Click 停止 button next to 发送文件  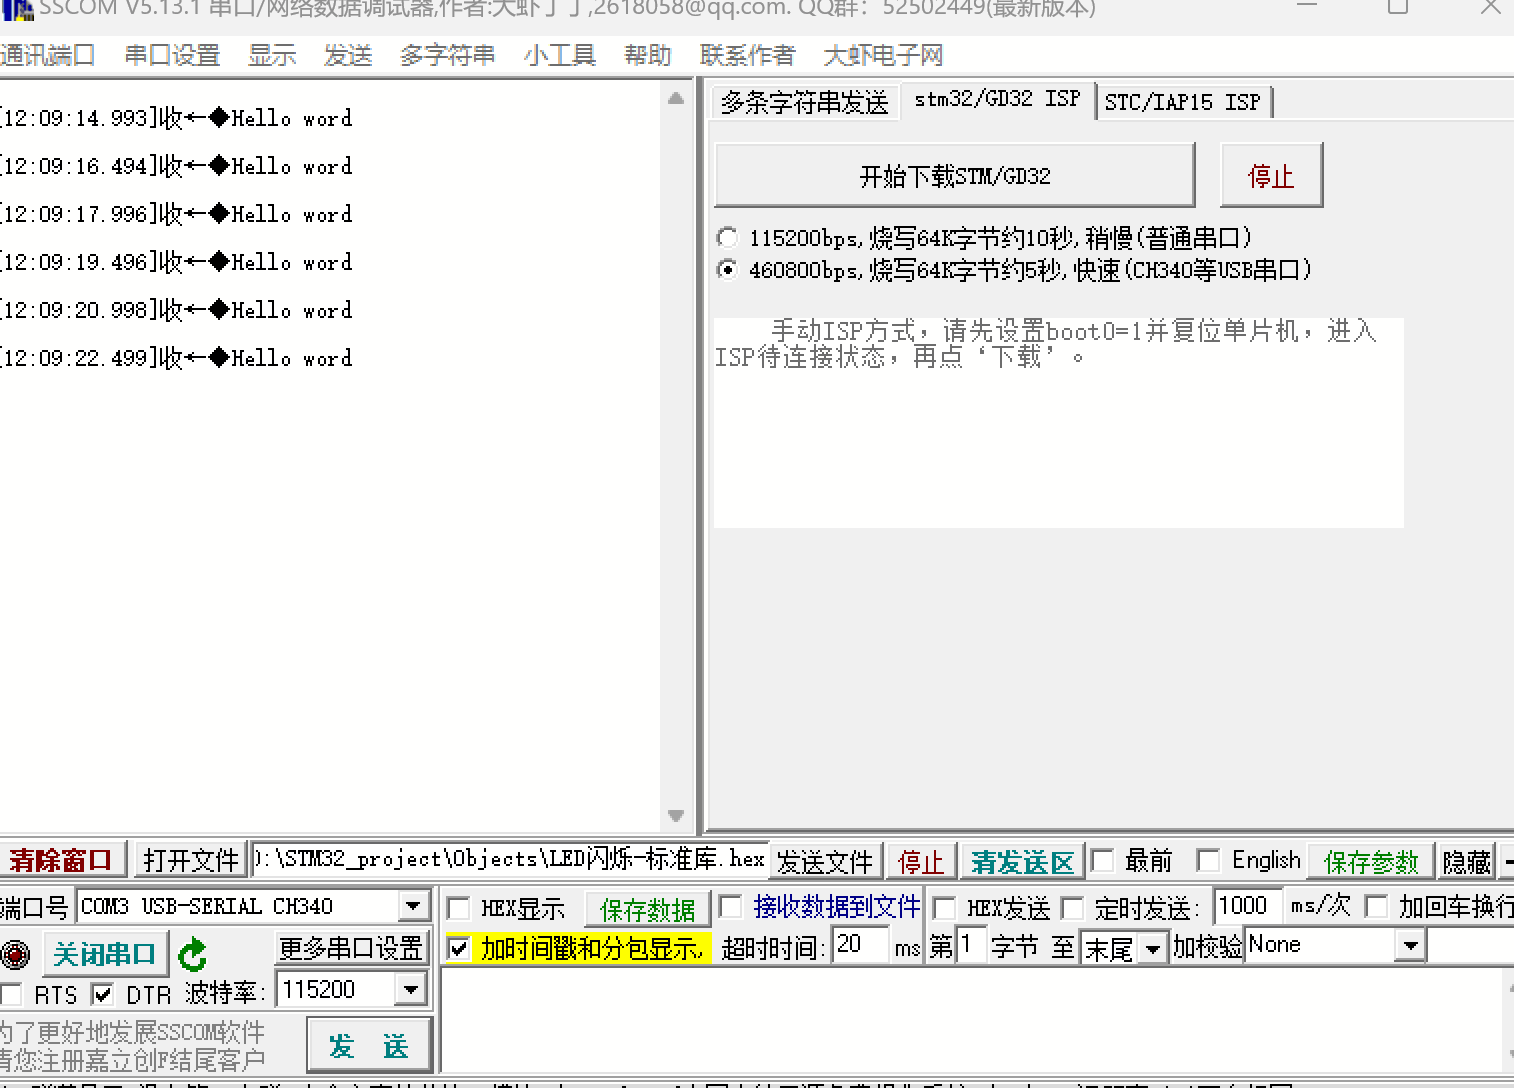click(x=920, y=861)
